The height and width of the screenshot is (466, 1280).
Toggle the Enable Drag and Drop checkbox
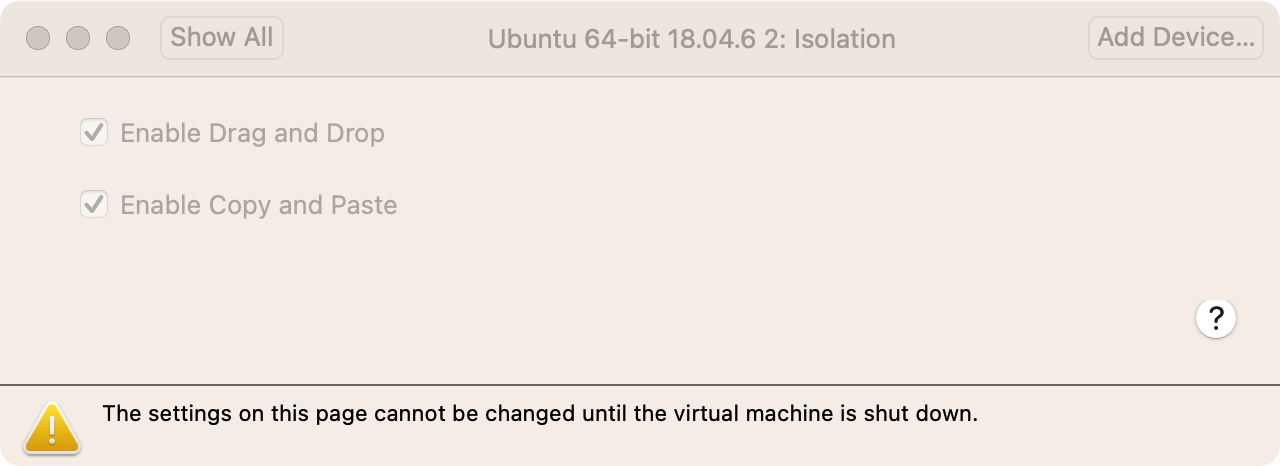coord(94,132)
